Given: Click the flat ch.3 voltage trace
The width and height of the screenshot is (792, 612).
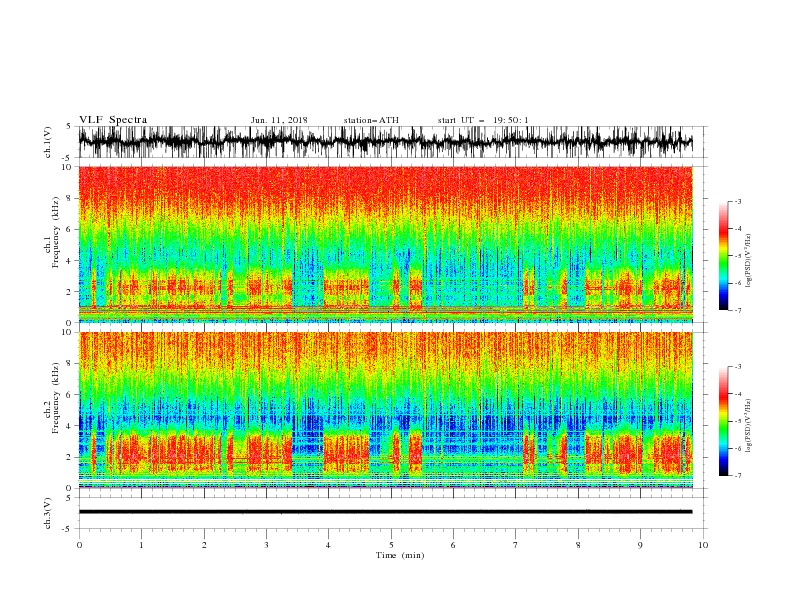Looking at the screenshot, I should click(385, 512).
